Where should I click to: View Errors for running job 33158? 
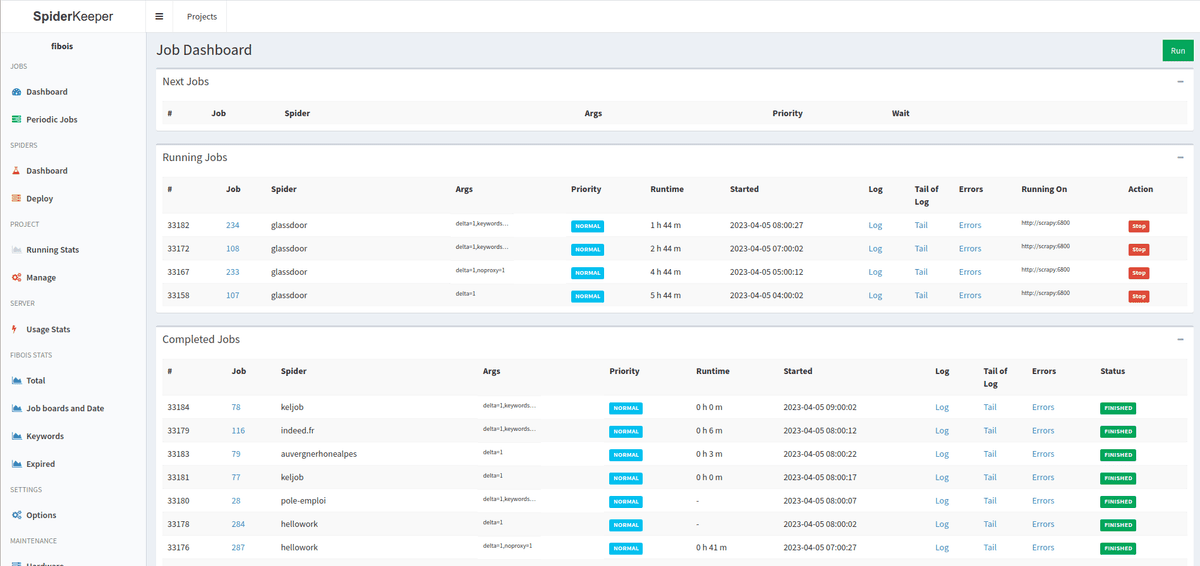(970, 296)
